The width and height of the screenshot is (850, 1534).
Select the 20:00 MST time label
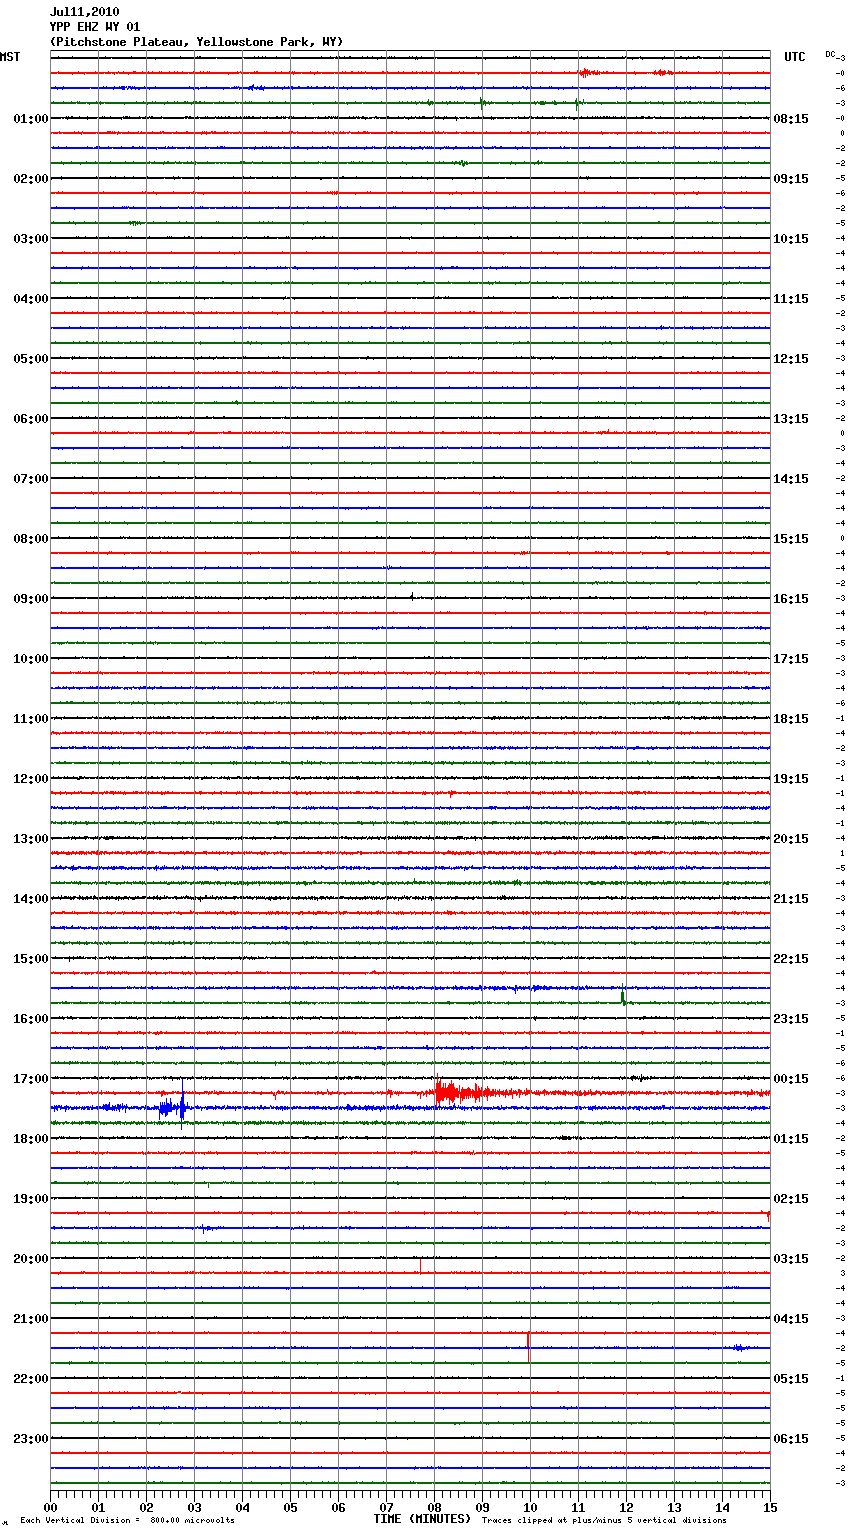[x=30, y=1259]
